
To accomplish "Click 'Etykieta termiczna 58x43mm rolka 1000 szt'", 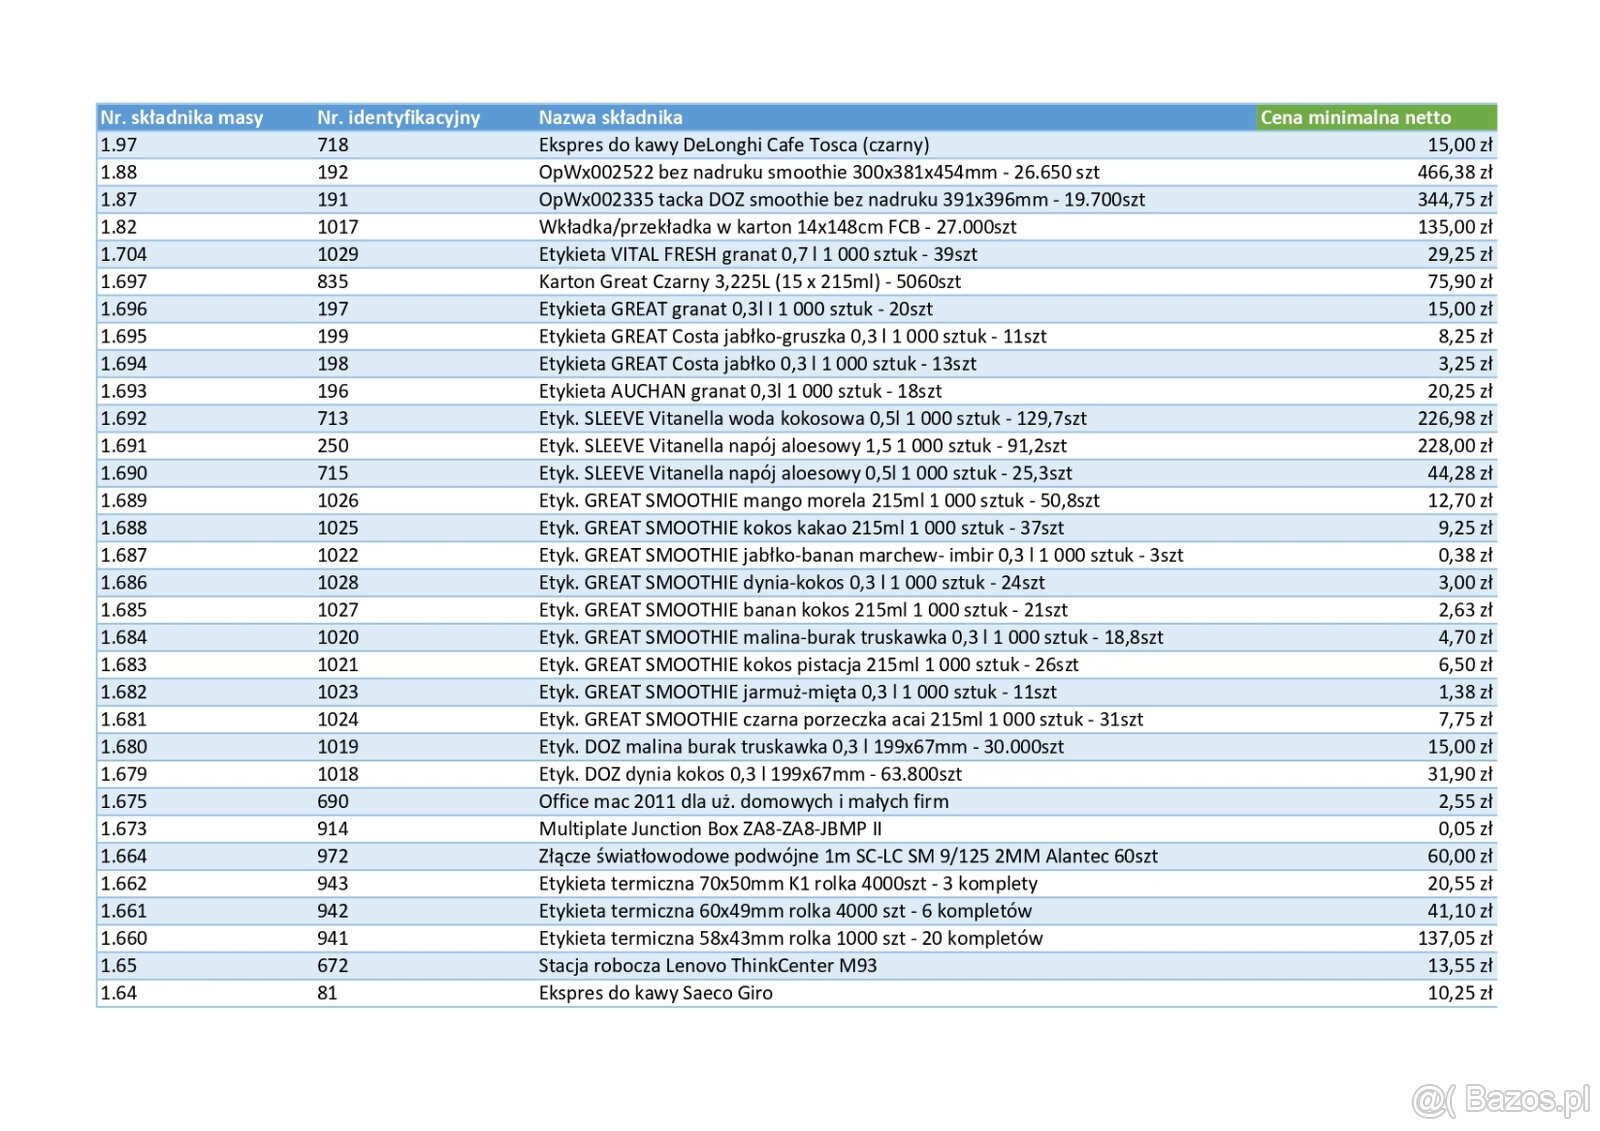I will [791, 938].
